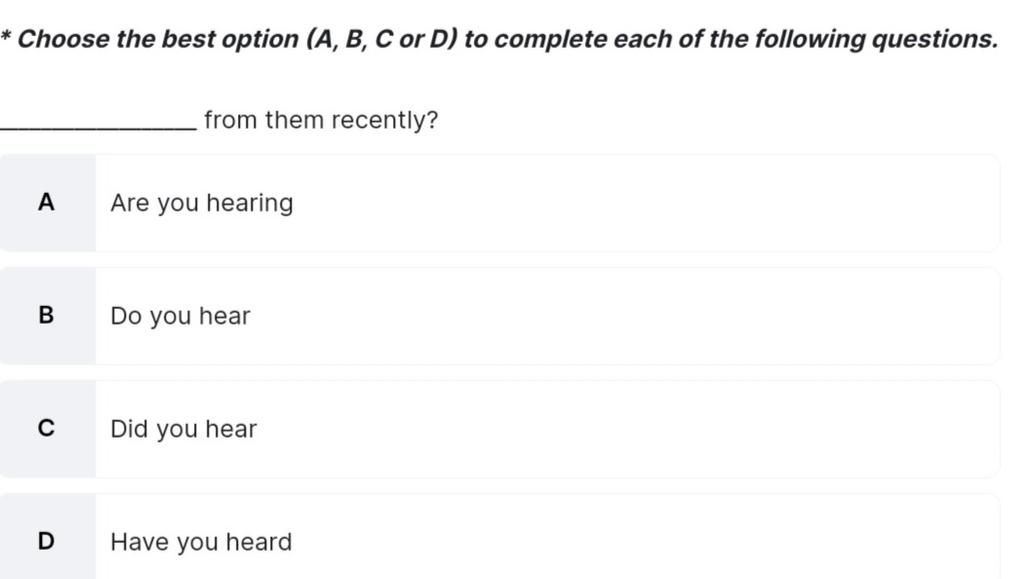Screen dimensions: 1024x579
Task: Click the asterisk before the instruction text
Action: click(6, 38)
